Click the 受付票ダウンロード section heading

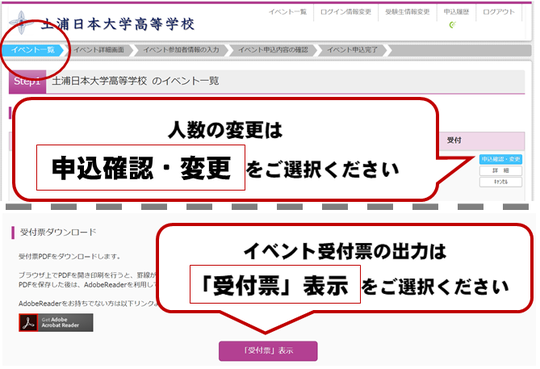pos(58,232)
